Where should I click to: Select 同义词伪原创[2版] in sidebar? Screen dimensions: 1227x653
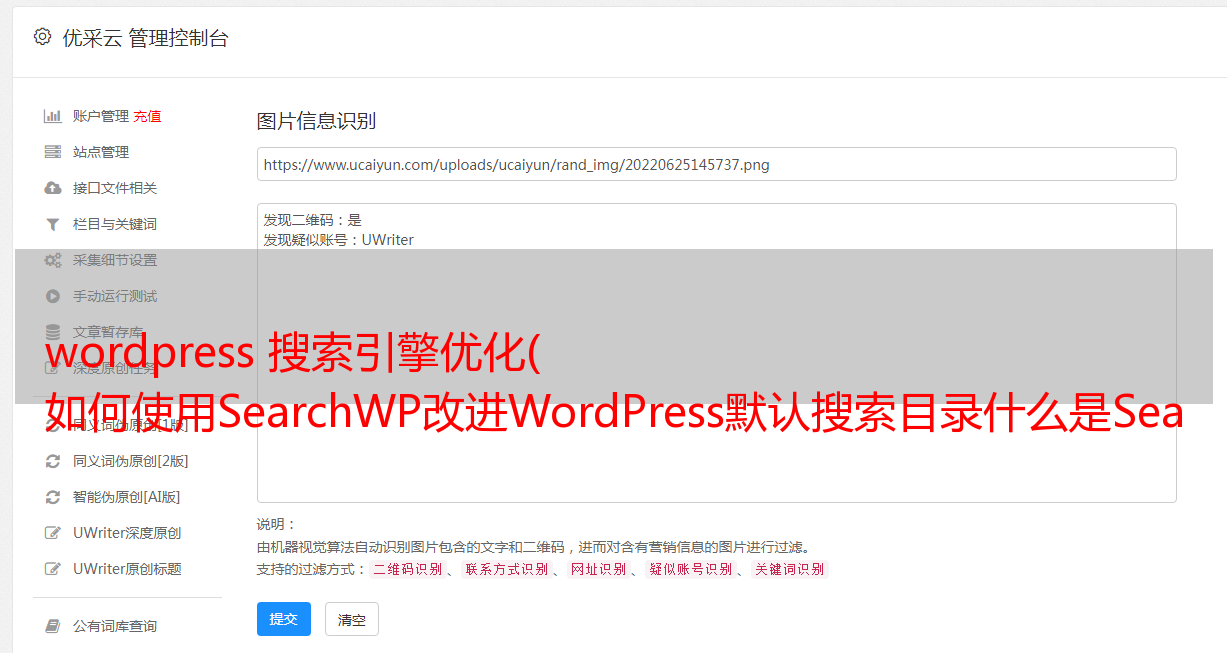point(130,461)
